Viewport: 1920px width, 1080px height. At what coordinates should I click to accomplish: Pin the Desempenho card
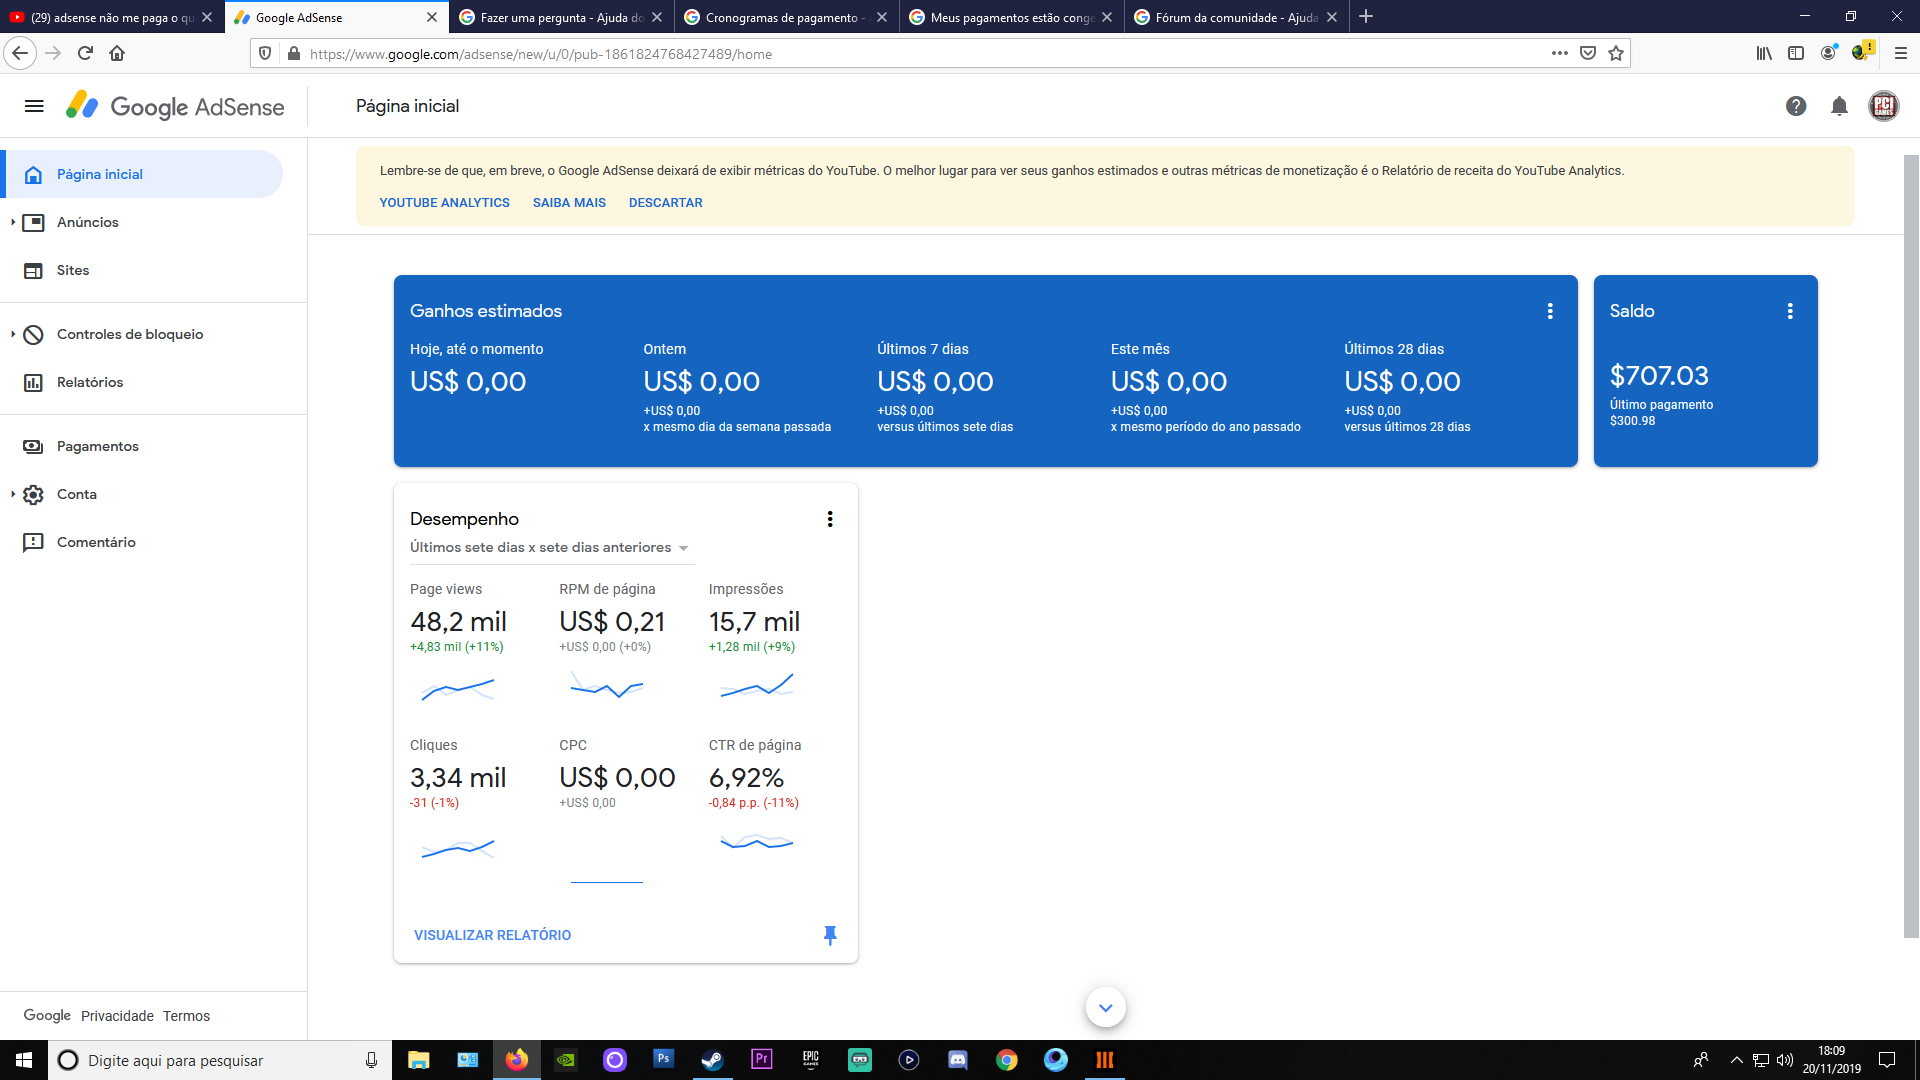coord(830,935)
